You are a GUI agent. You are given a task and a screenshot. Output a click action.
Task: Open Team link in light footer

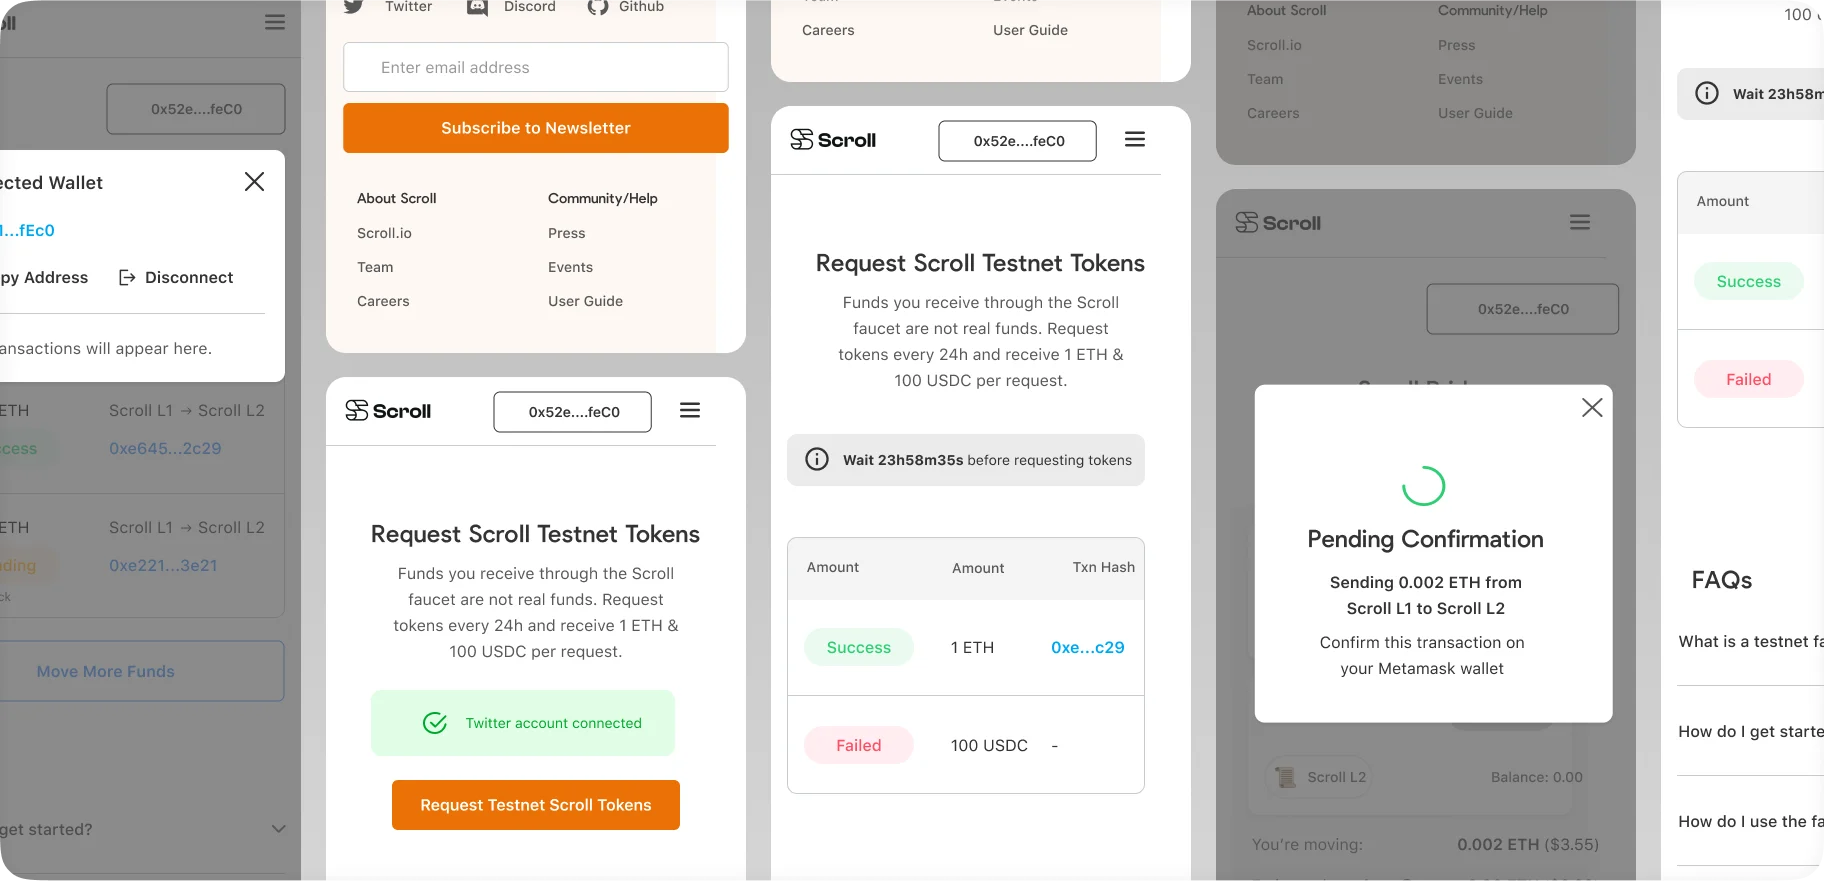pos(375,267)
